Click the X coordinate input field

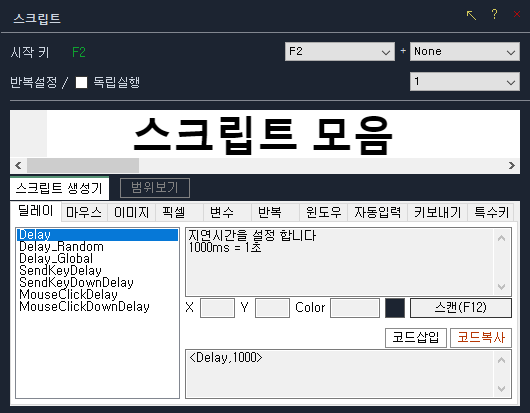point(217,308)
